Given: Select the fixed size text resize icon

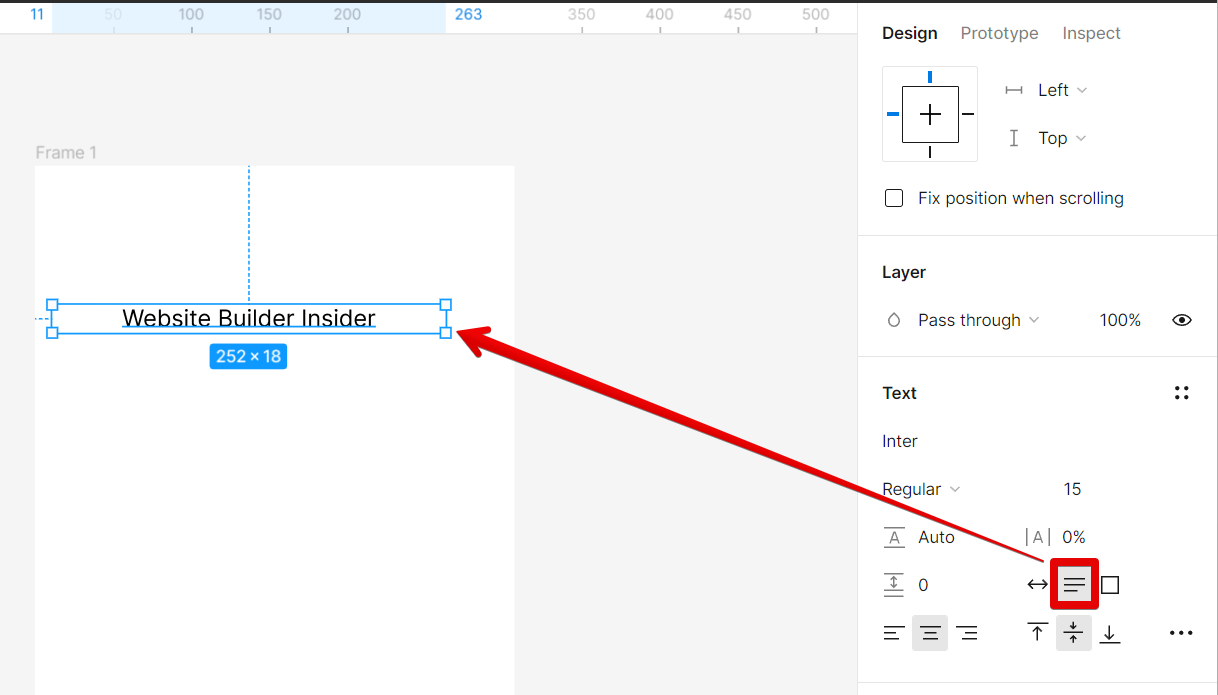Looking at the screenshot, I should coord(1110,584).
